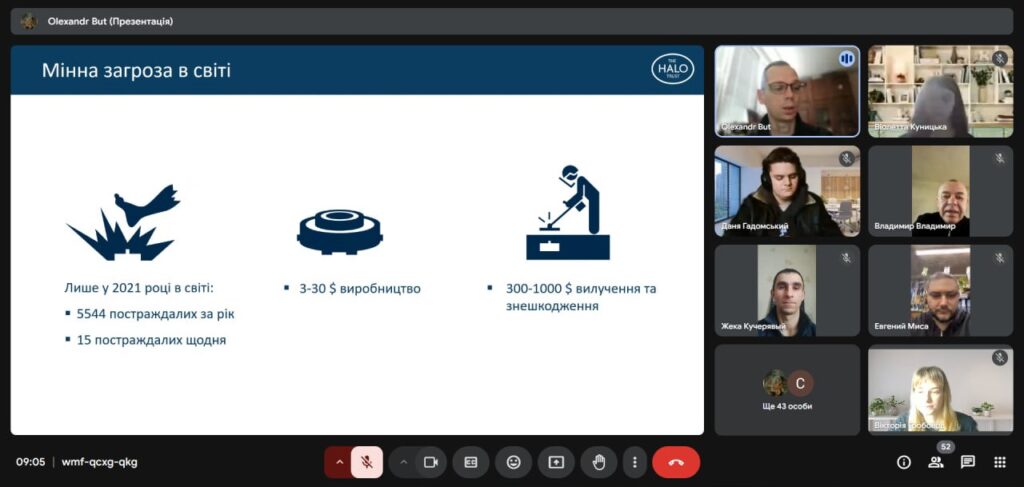Select Владимир Владимир's video tile
1024x487 pixels.
click(940, 191)
